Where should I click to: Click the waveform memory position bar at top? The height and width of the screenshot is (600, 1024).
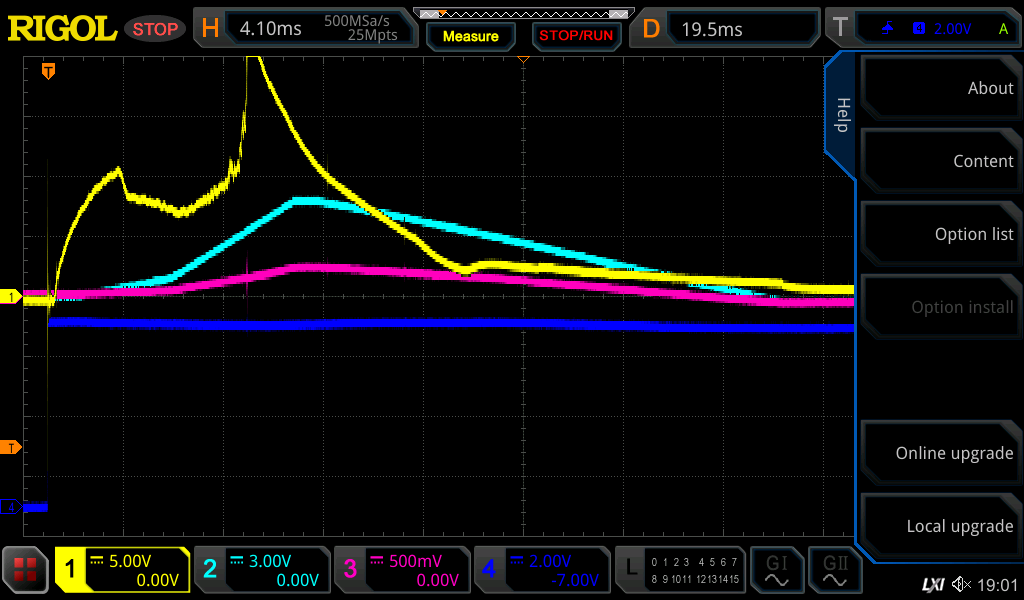coord(523,14)
